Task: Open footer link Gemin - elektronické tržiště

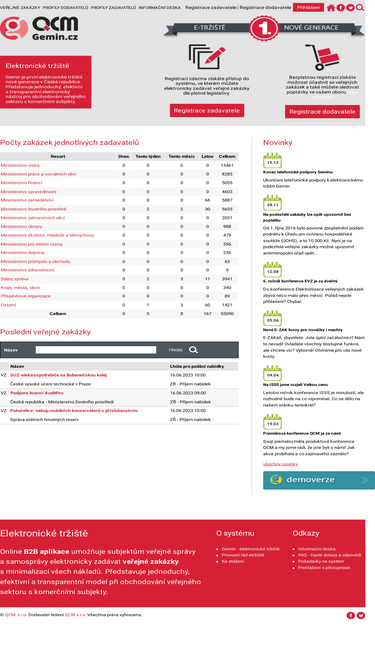Action: click(250, 549)
